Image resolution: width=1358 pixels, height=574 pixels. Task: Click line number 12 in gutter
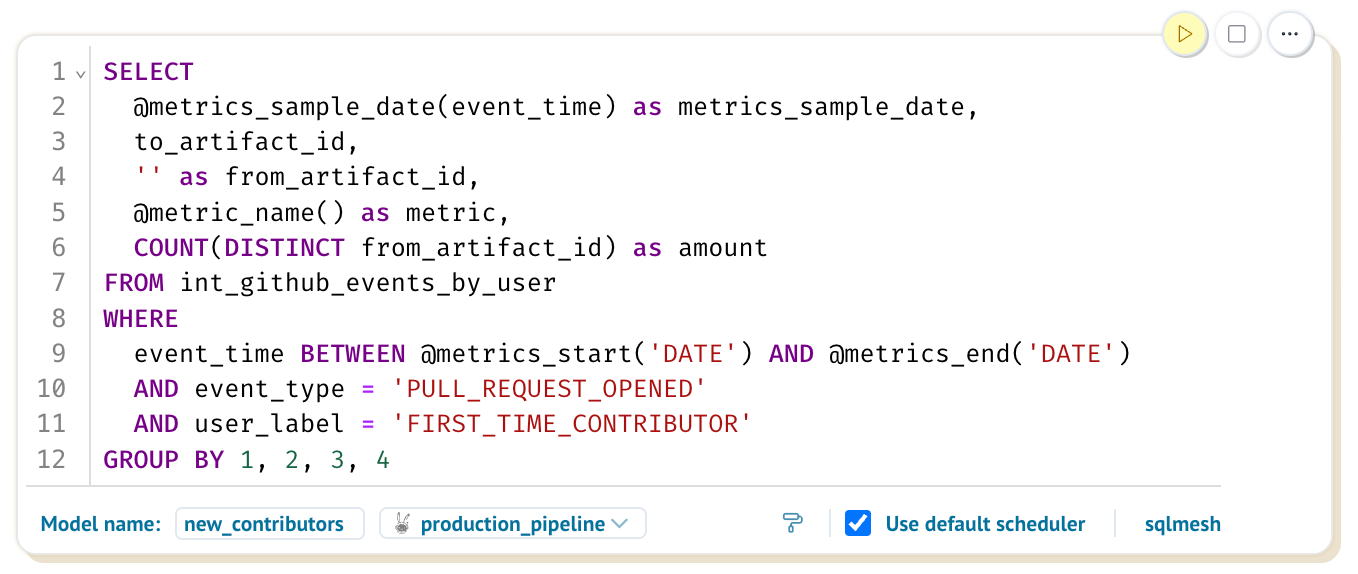click(51, 460)
